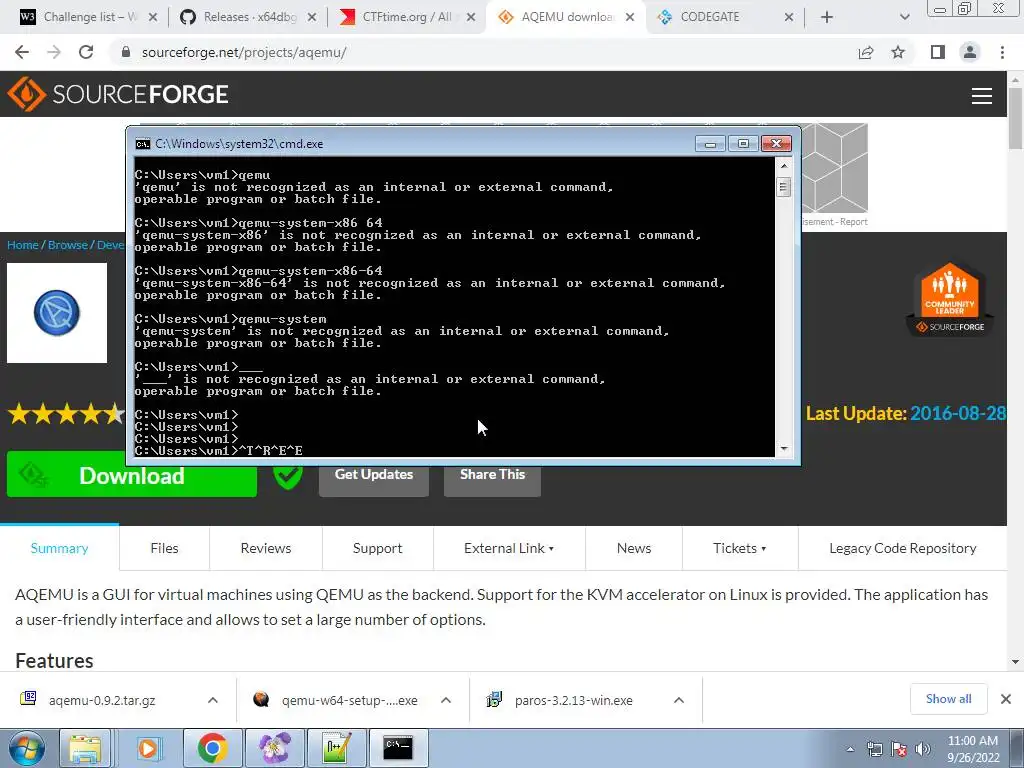Open the paros-3.2.13-win.exe download

(x=573, y=700)
